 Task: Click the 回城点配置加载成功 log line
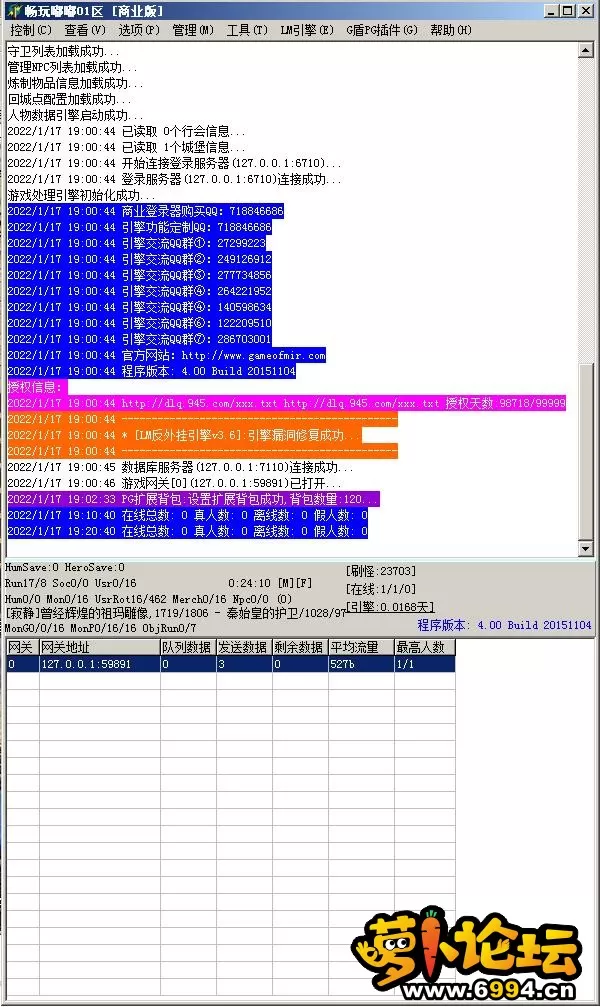[x=69, y=100]
